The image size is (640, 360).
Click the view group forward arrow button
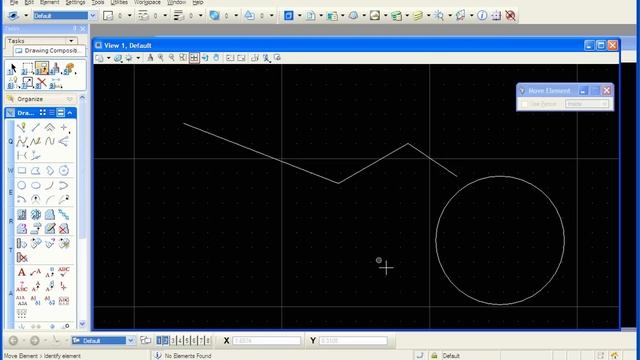point(35,340)
